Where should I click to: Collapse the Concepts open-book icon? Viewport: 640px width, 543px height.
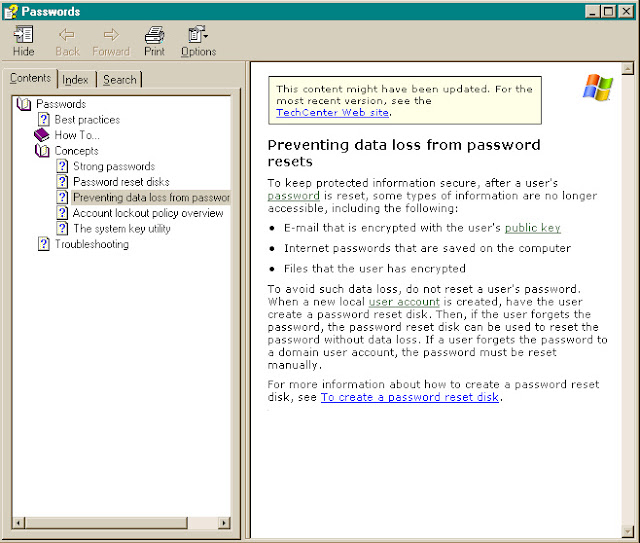42,151
